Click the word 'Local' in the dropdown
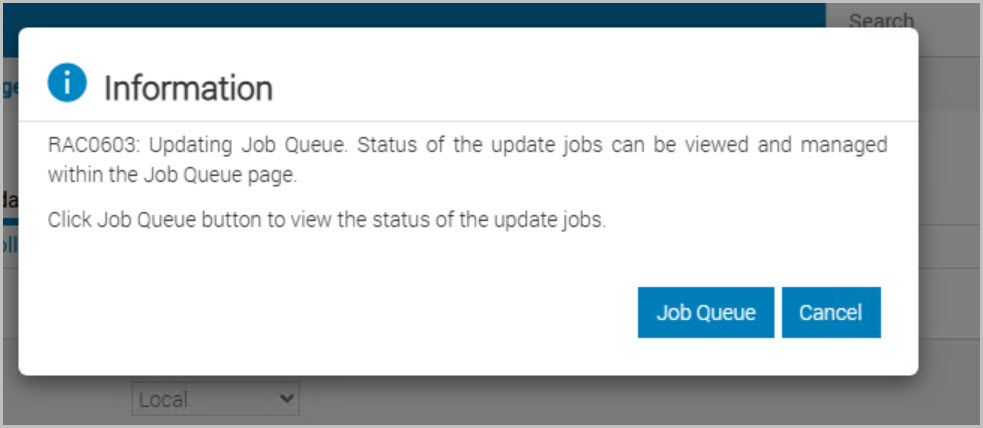This screenshot has height=428, width=983. [x=163, y=400]
